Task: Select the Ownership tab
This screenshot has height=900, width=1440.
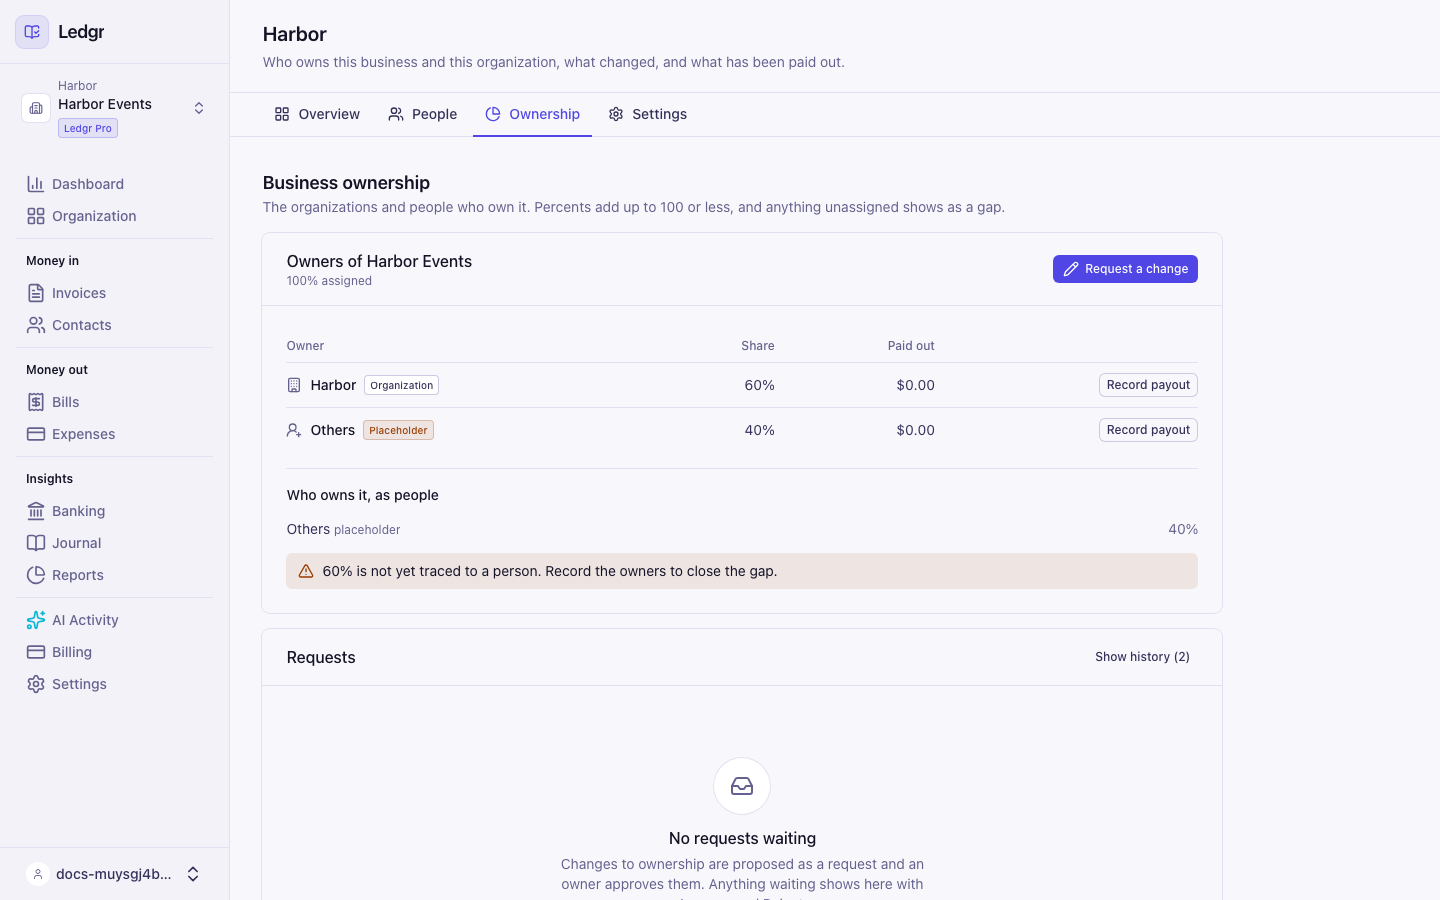Action: (x=532, y=114)
